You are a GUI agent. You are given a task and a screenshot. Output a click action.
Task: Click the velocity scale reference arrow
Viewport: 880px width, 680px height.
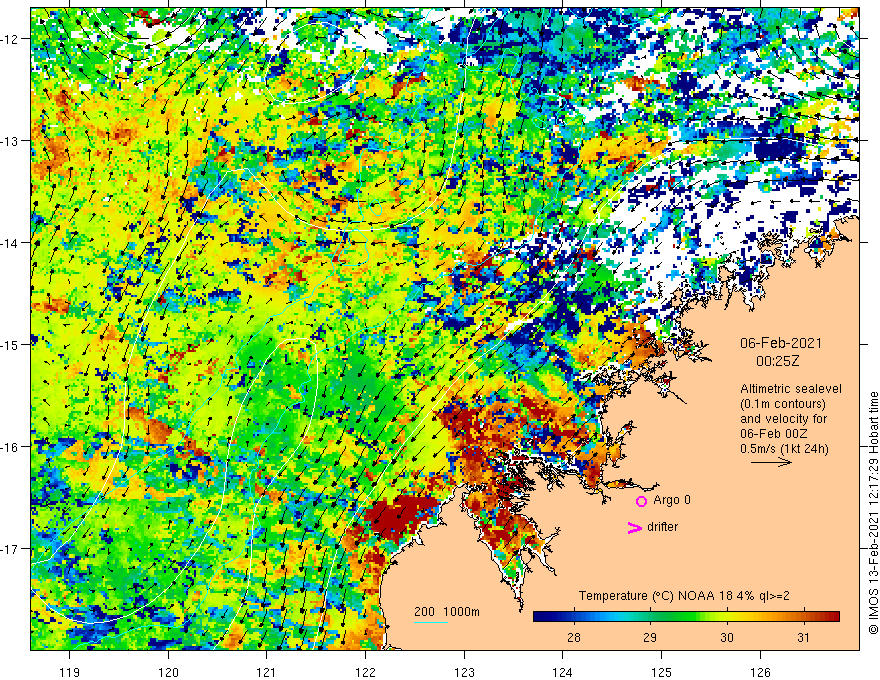tap(771, 462)
